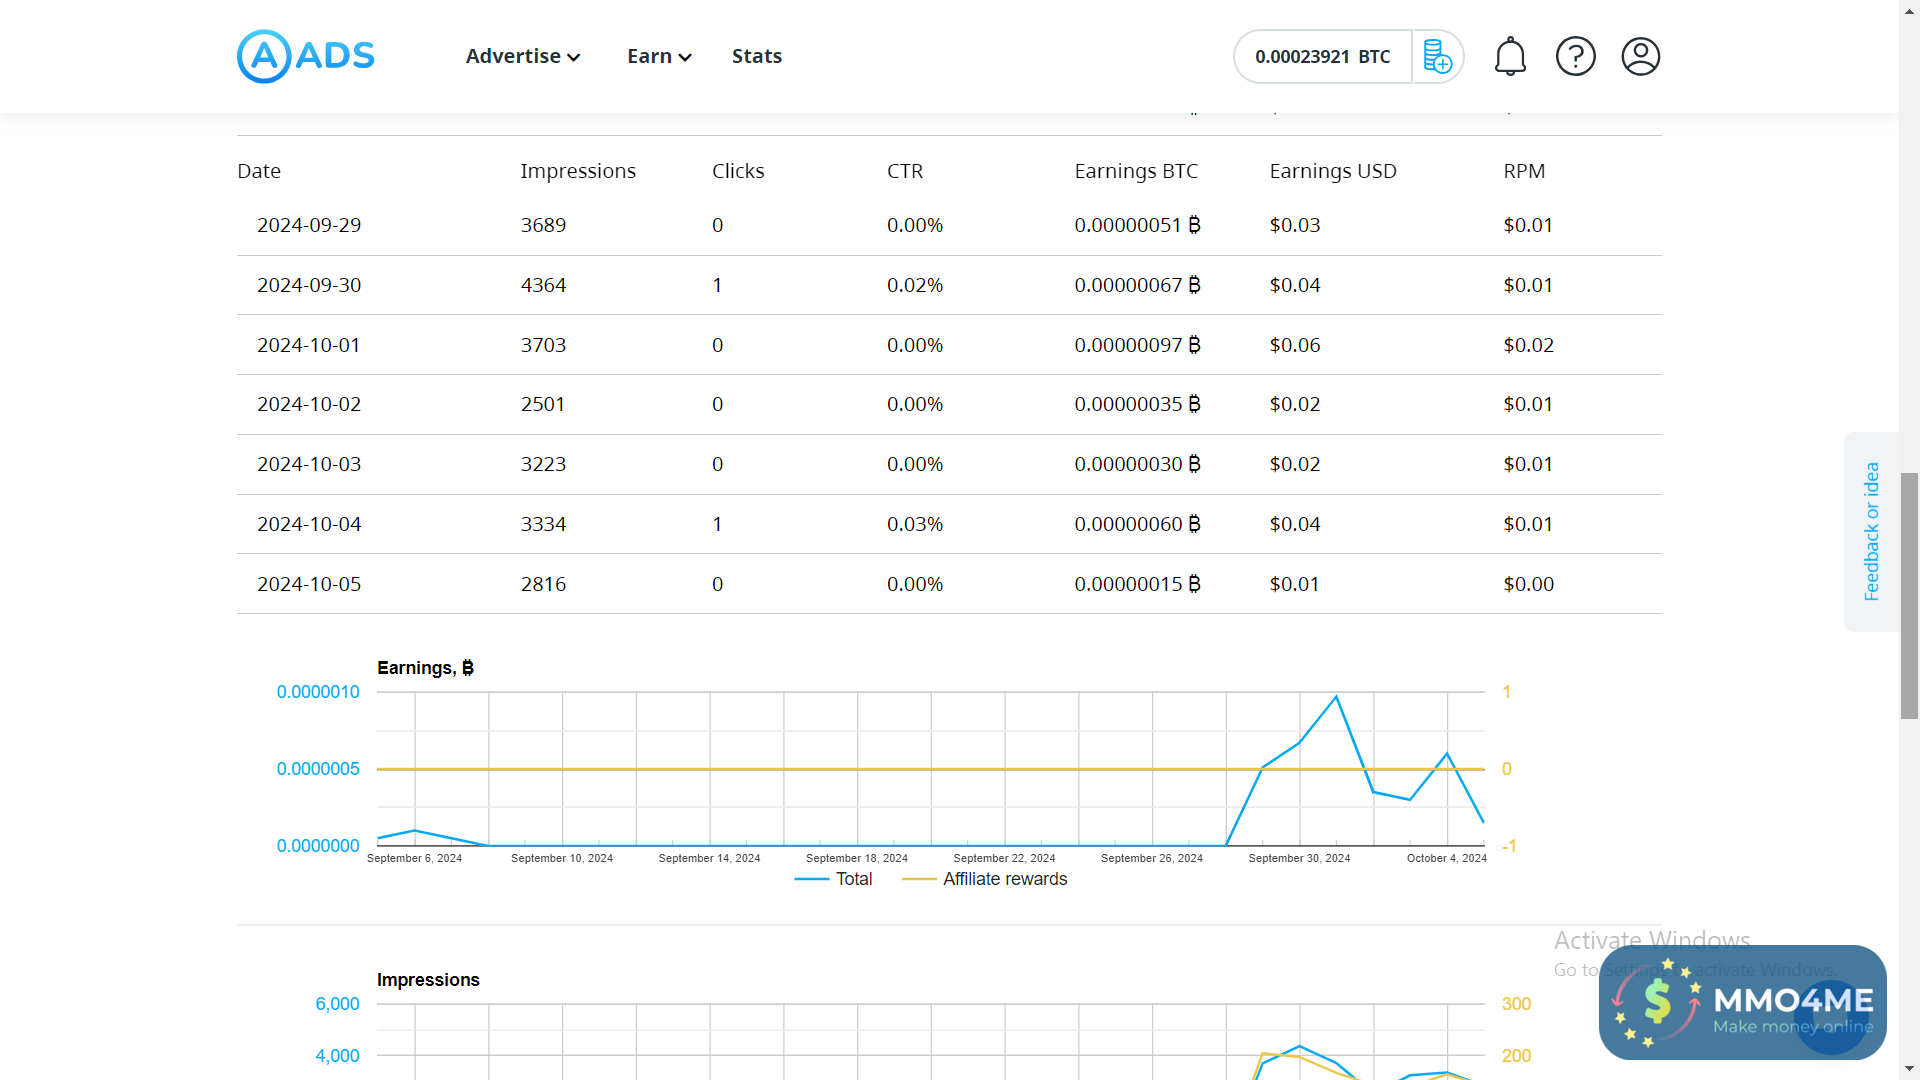This screenshot has height=1080, width=1920.
Task: Click the $0.03 earnings USD value
Action: (1295, 225)
